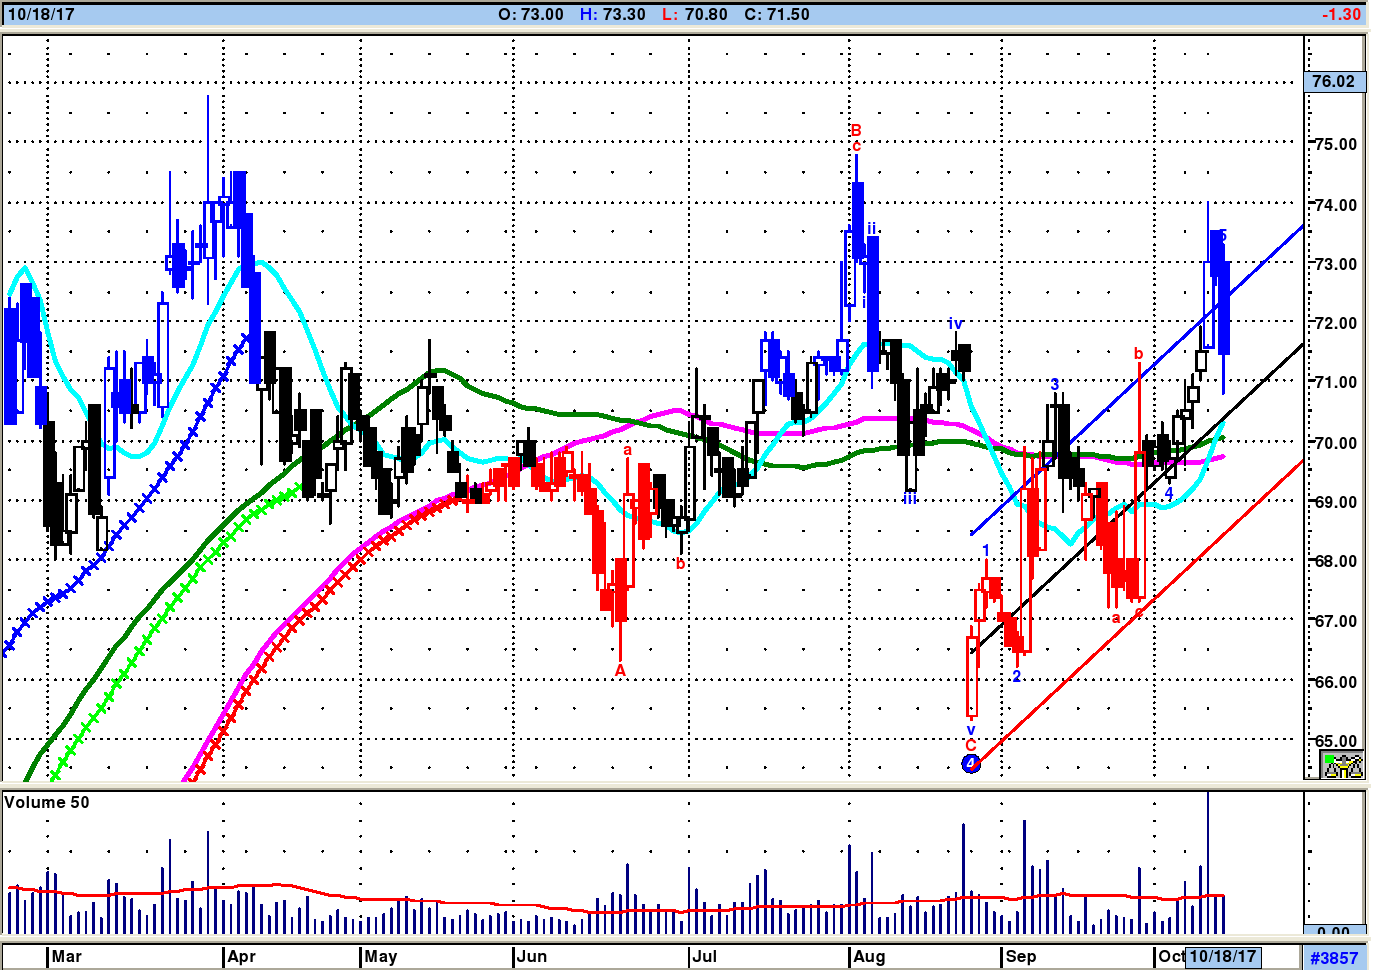
Task: Click the 0.00 volume scale value
Action: point(1333,932)
